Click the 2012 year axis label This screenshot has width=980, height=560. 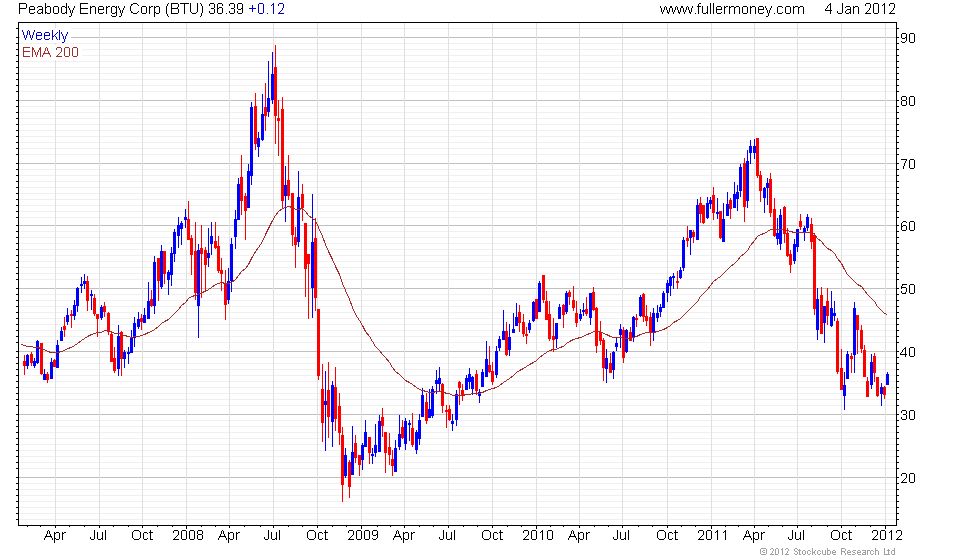(x=887, y=536)
